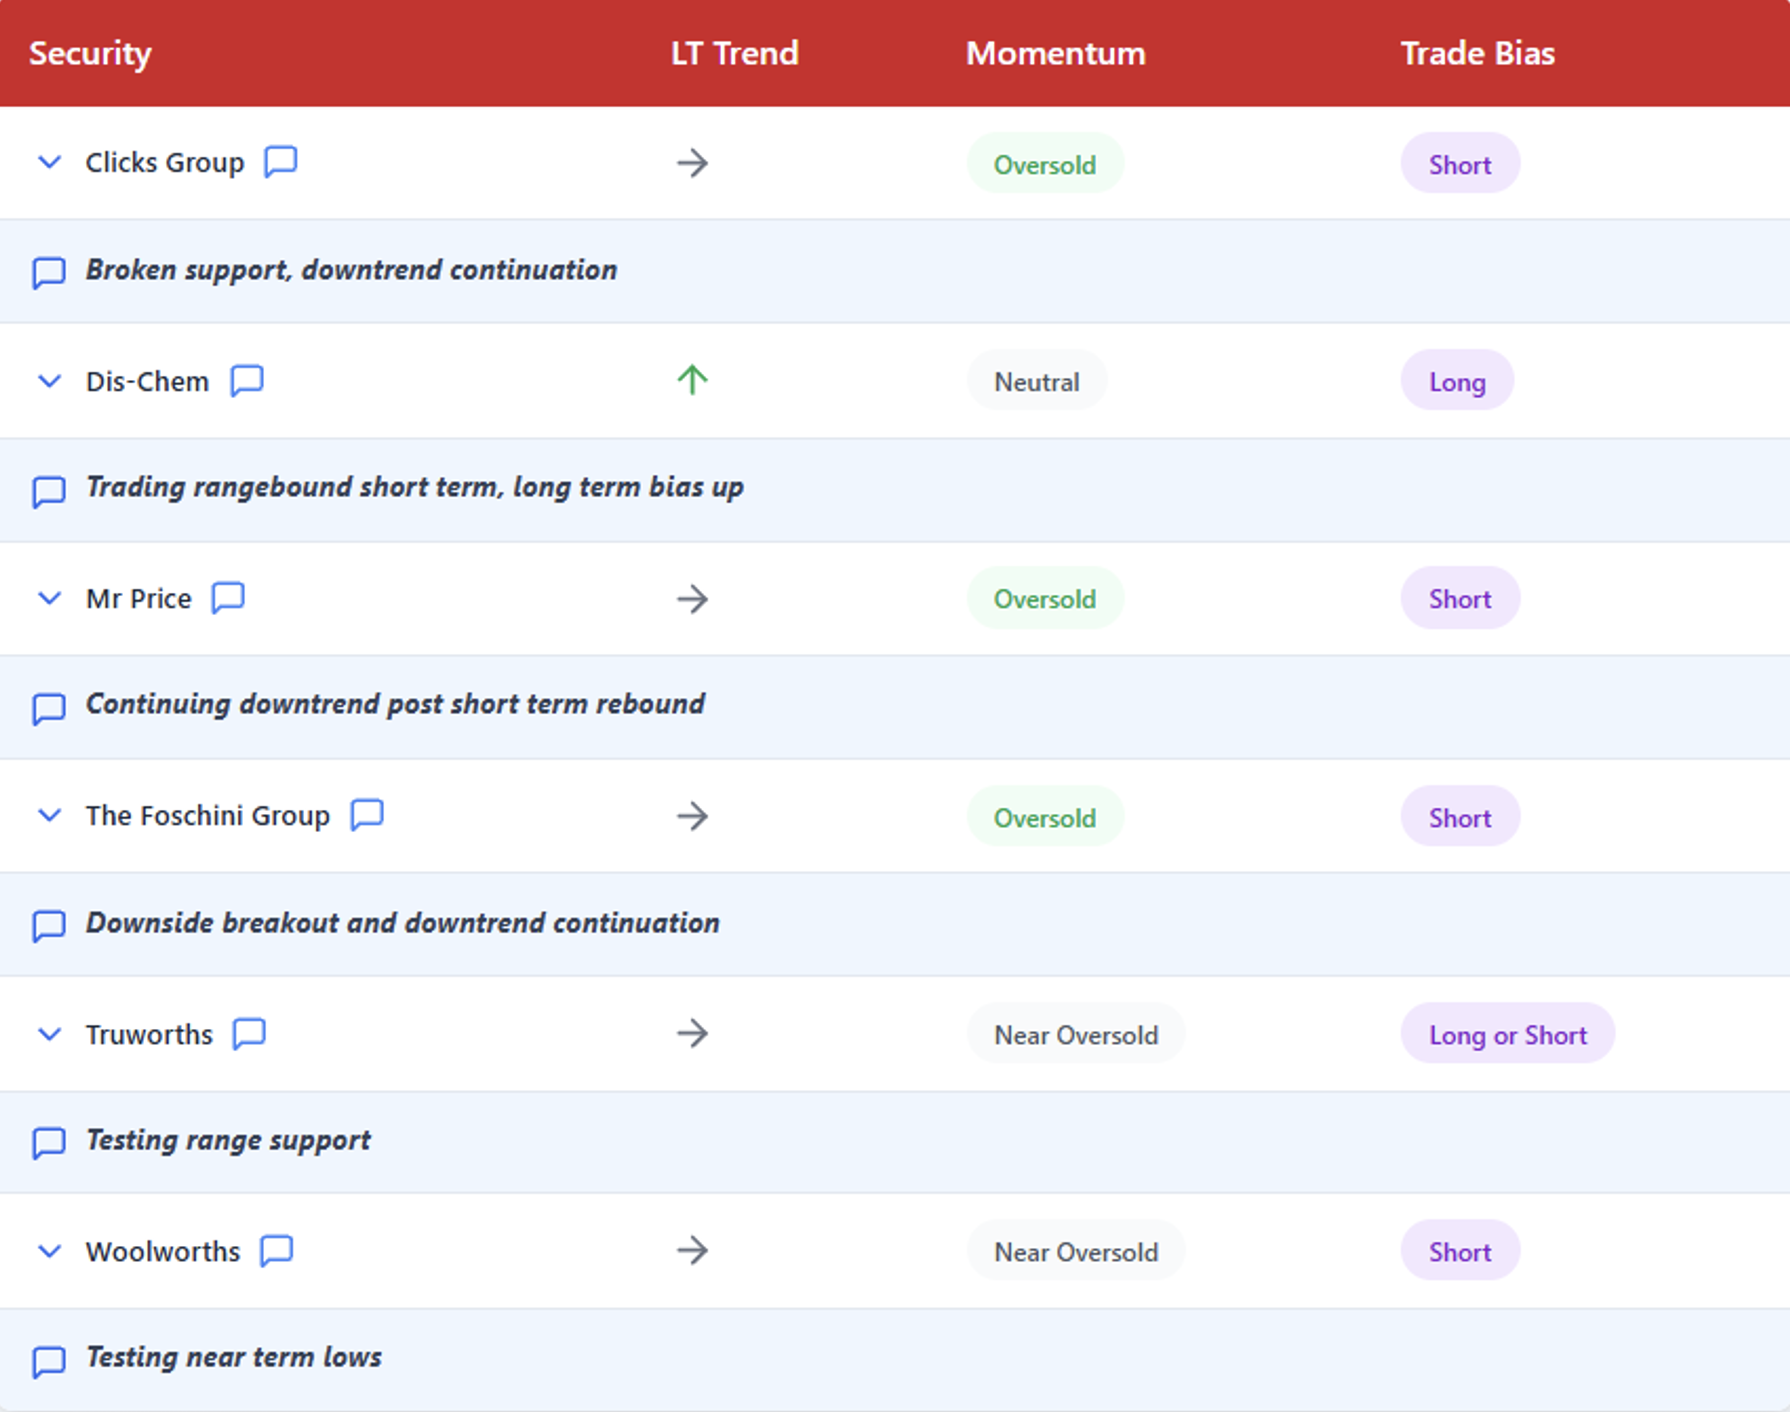Click the Security column header
Screen dimensions: 1790x1412
[x=90, y=53]
